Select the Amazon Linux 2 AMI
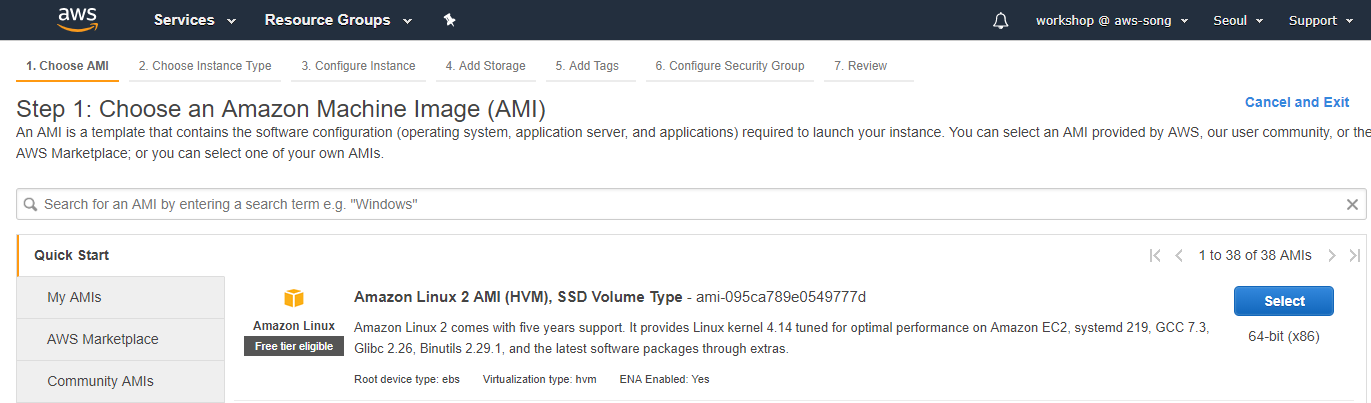This screenshot has width=1371, height=403. (x=1284, y=301)
